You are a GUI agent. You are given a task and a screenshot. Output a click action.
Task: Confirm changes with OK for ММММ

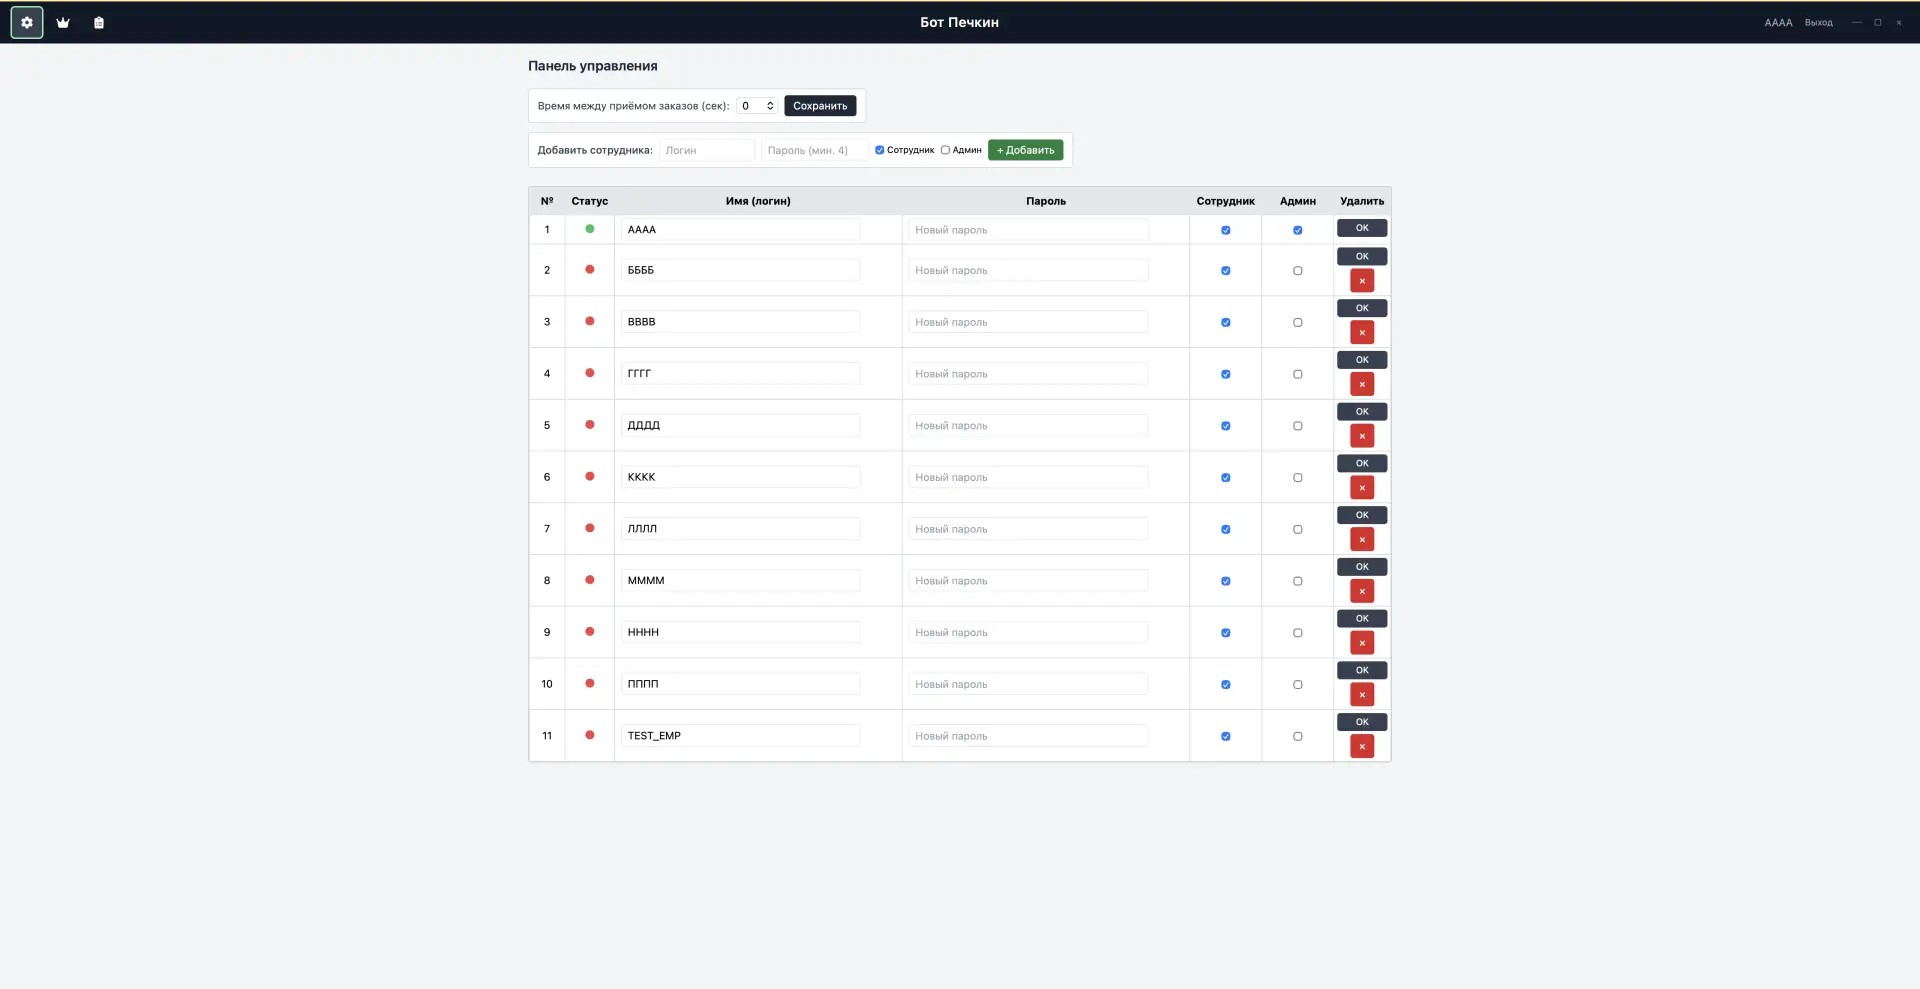[1362, 567]
